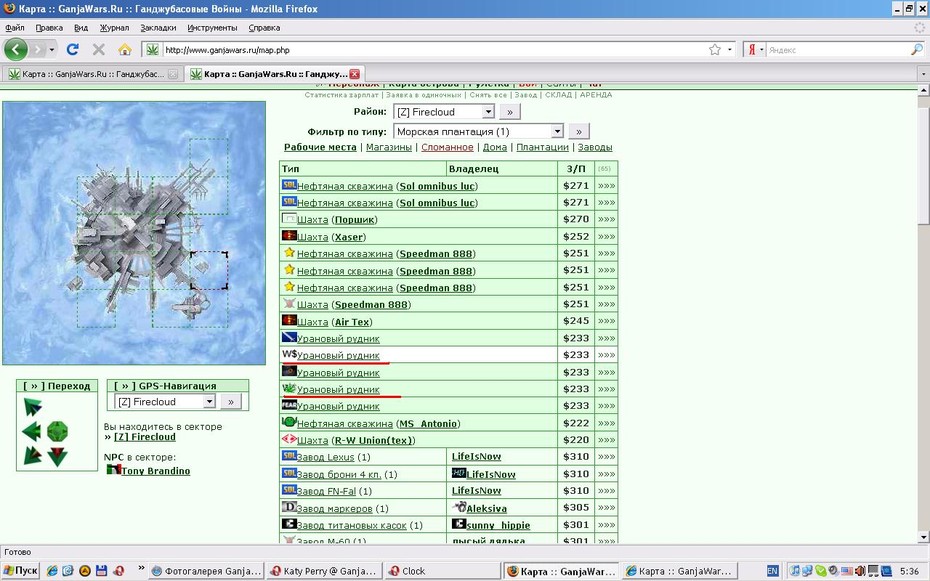Click the green octagon center navigation icon
The image size is (930, 581).
(58, 431)
